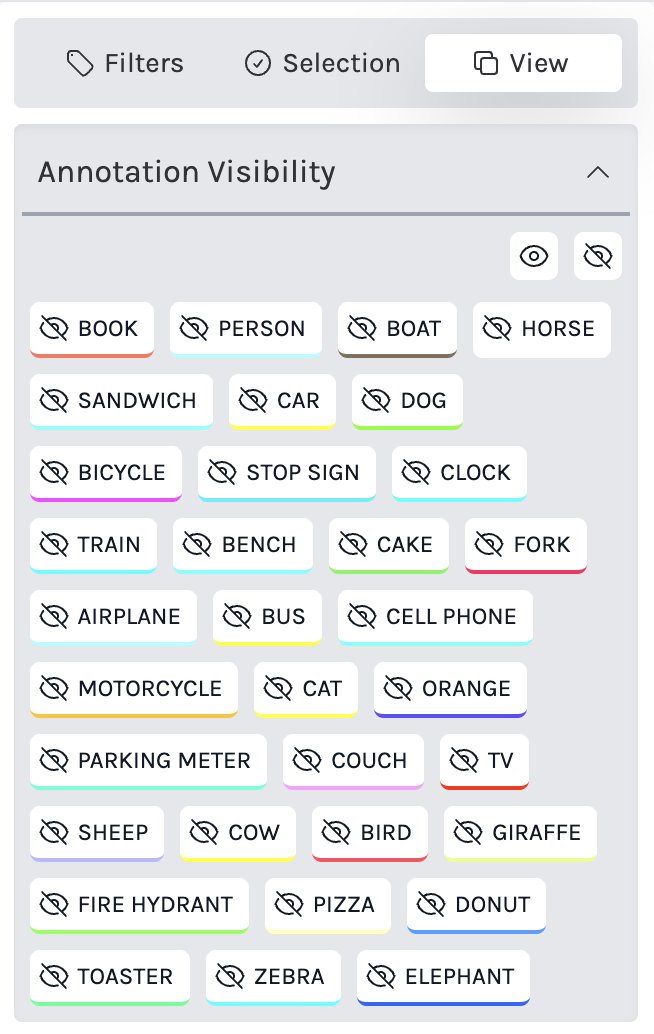Show the STOP SIGN annotation class
This screenshot has width=654, height=1034.
pos(286,473)
